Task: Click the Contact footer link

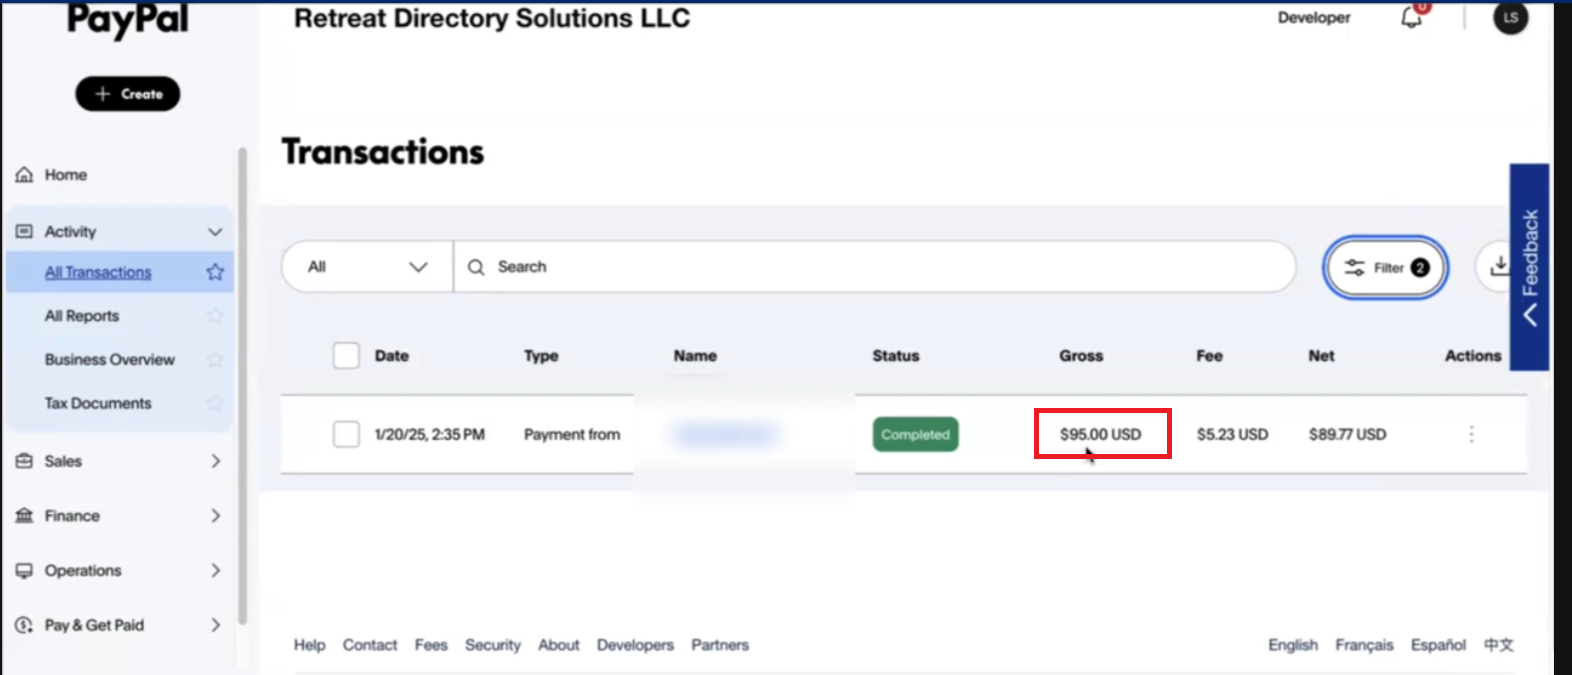Action: [x=370, y=645]
